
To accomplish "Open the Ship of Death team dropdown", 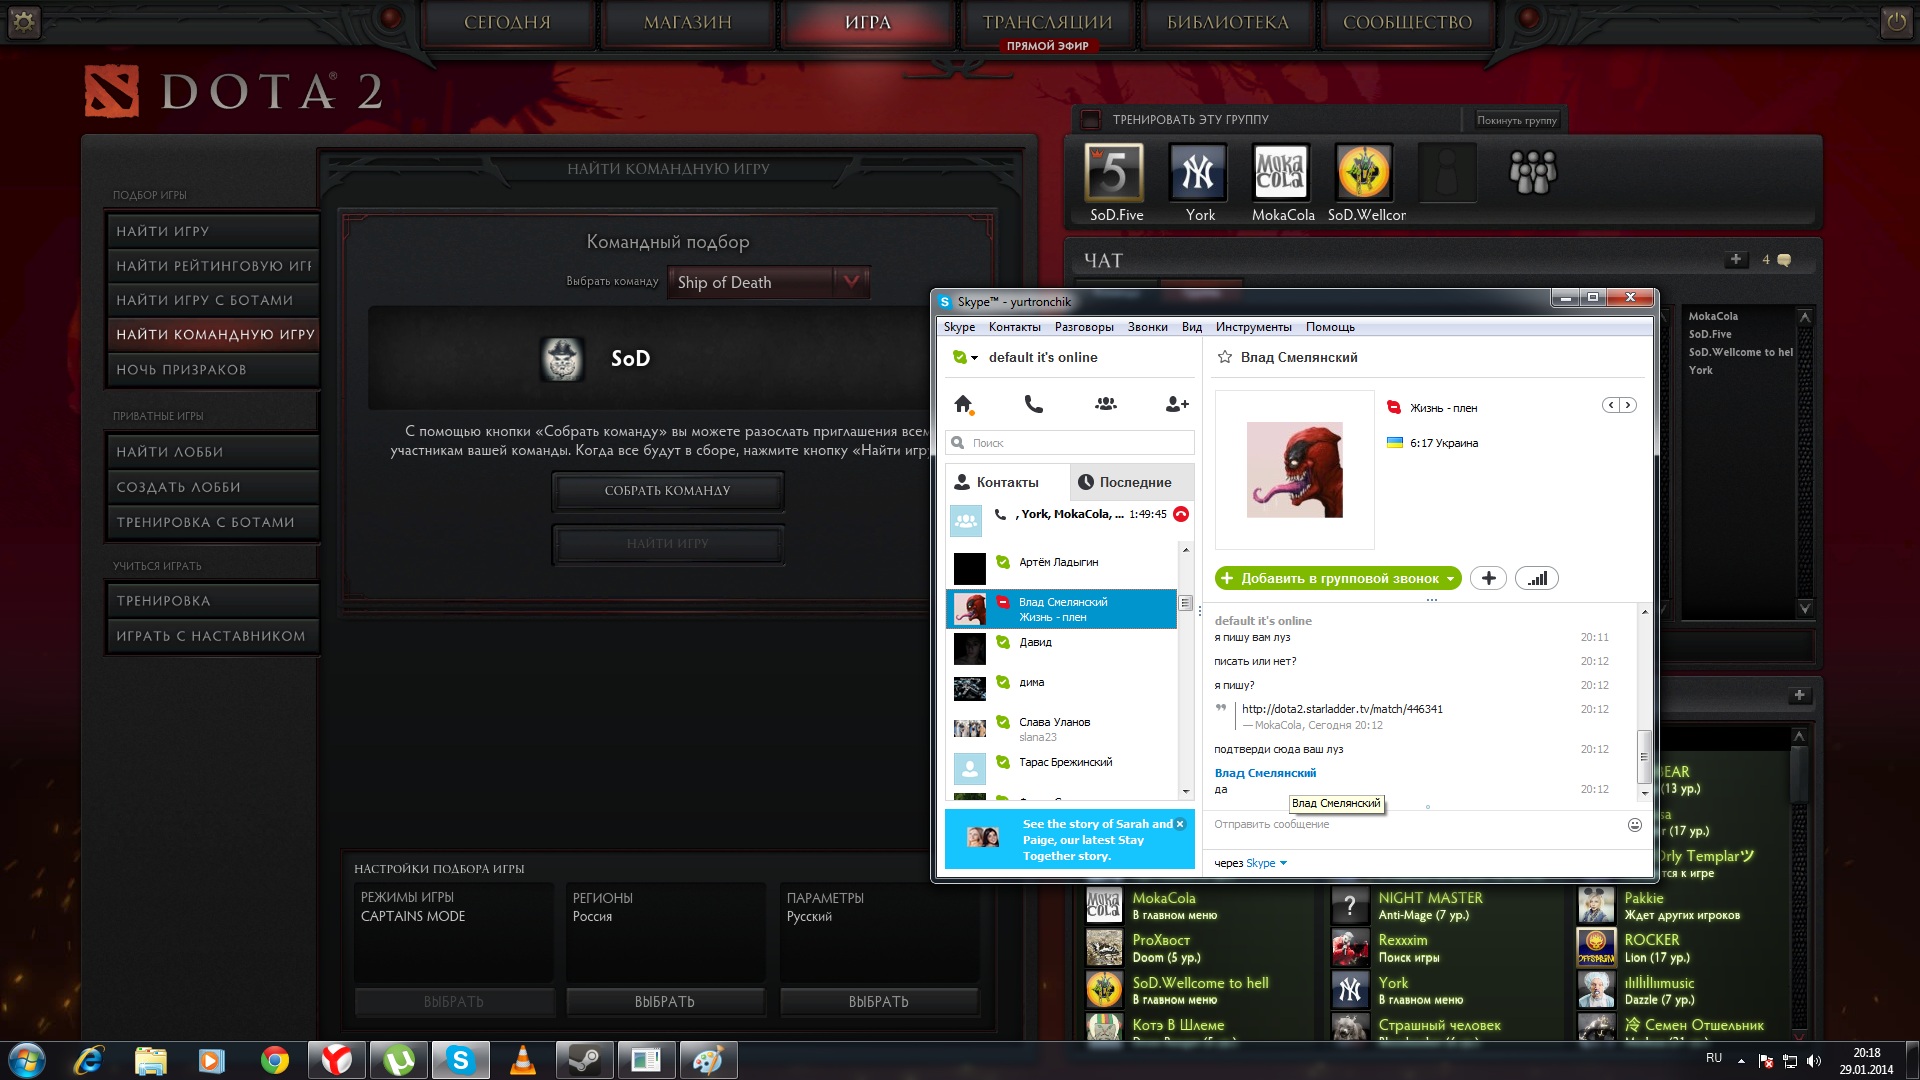I will point(768,282).
